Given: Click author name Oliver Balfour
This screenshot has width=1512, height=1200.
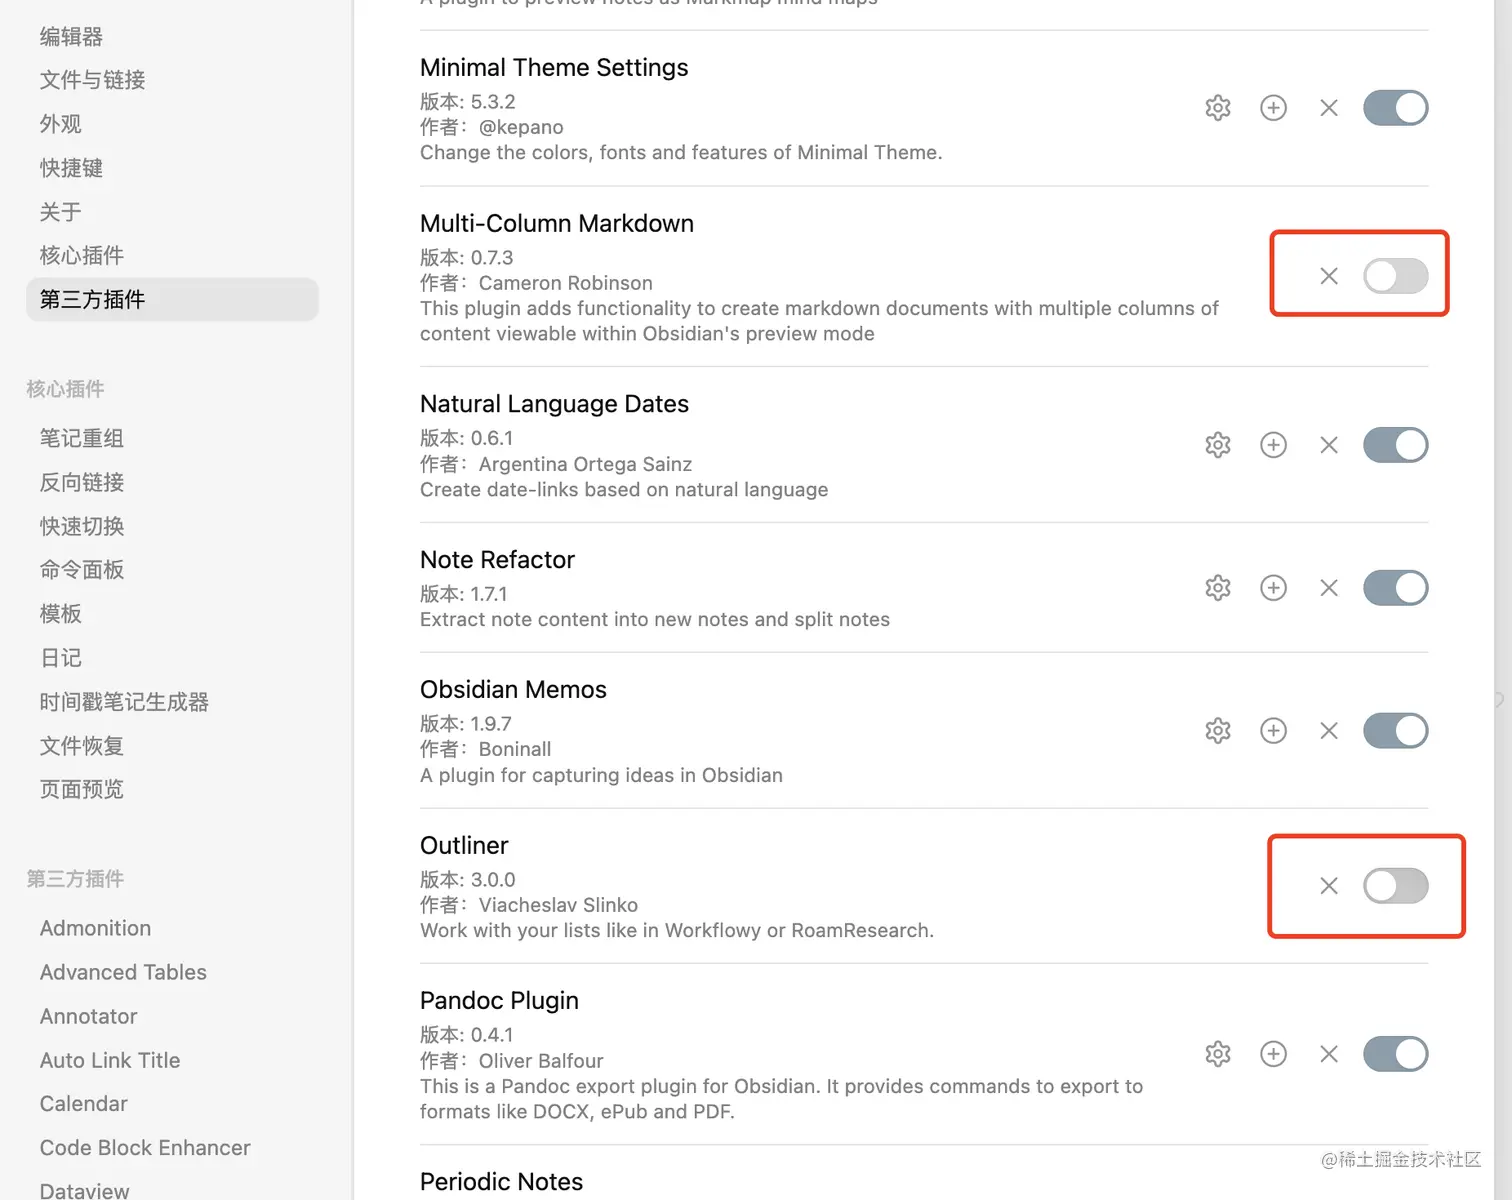Looking at the screenshot, I should click(541, 1061).
